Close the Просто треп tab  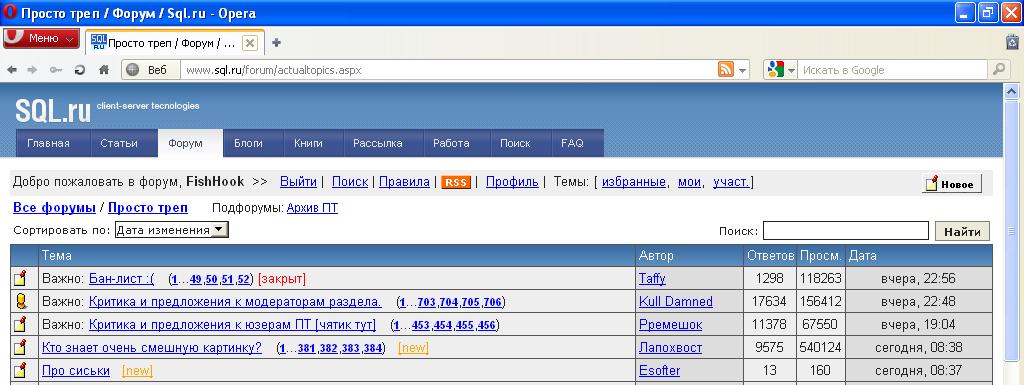[249, 43]
